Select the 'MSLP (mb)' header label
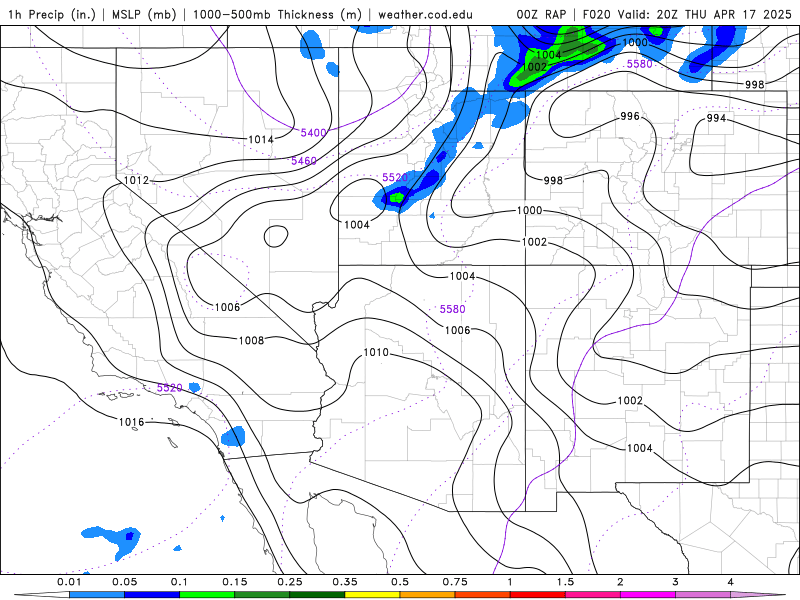The image size is (800, 600). point(144,14)
